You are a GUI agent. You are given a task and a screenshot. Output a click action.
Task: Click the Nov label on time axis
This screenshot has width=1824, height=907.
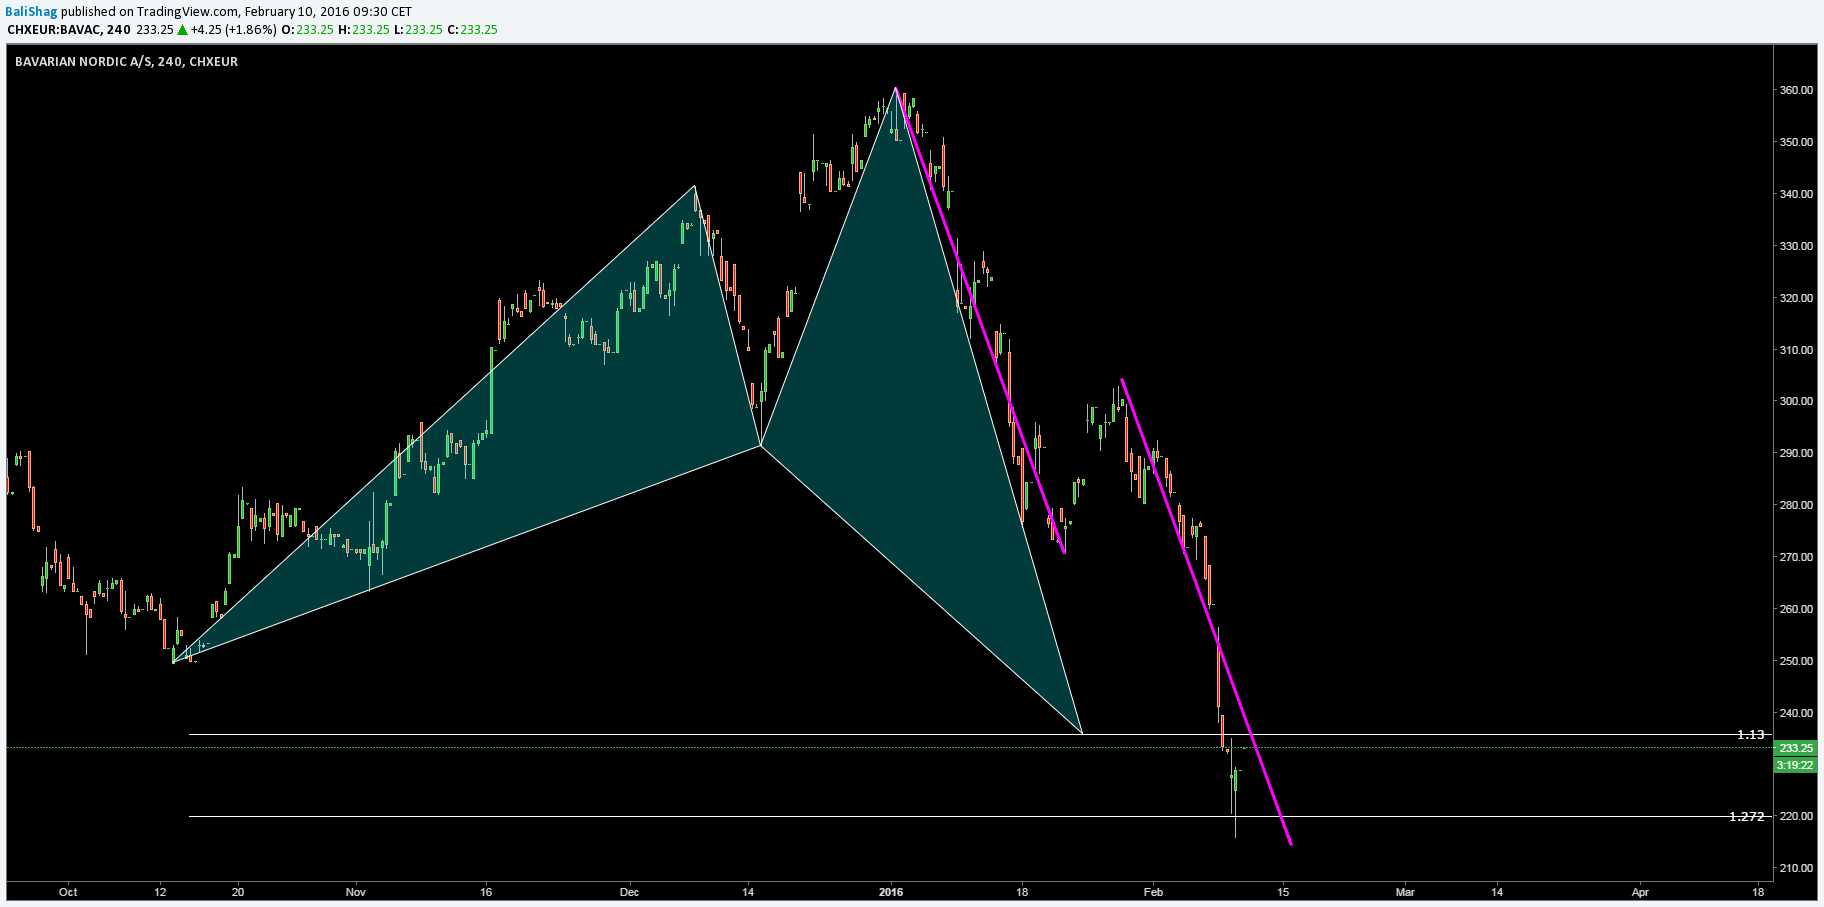(355, 891)
